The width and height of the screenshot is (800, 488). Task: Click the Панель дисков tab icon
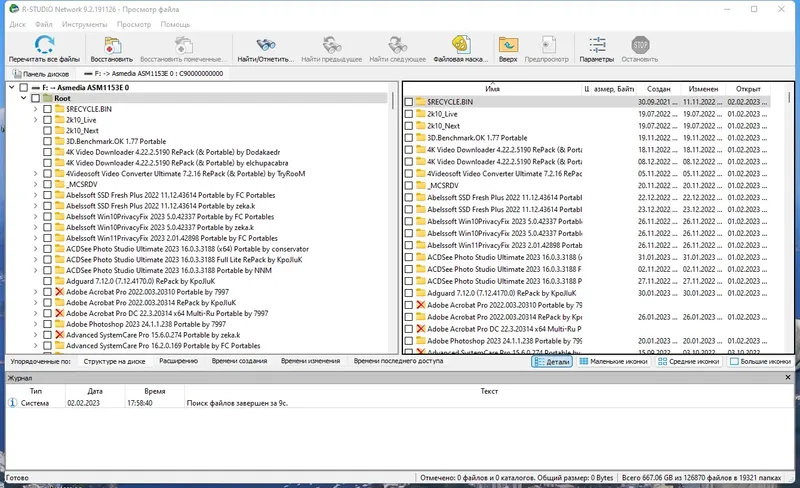[17, 74]
